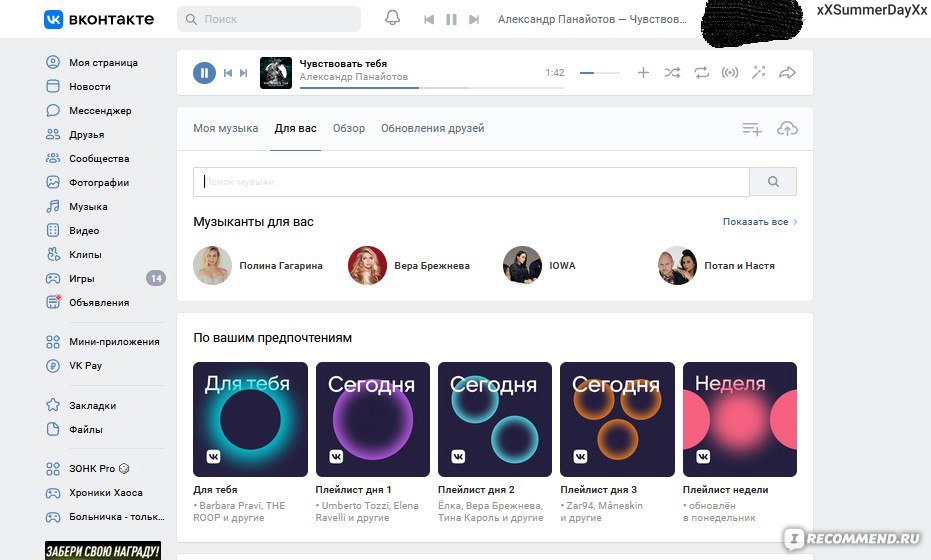Open the Плейлист дня 1 cover

373,419
